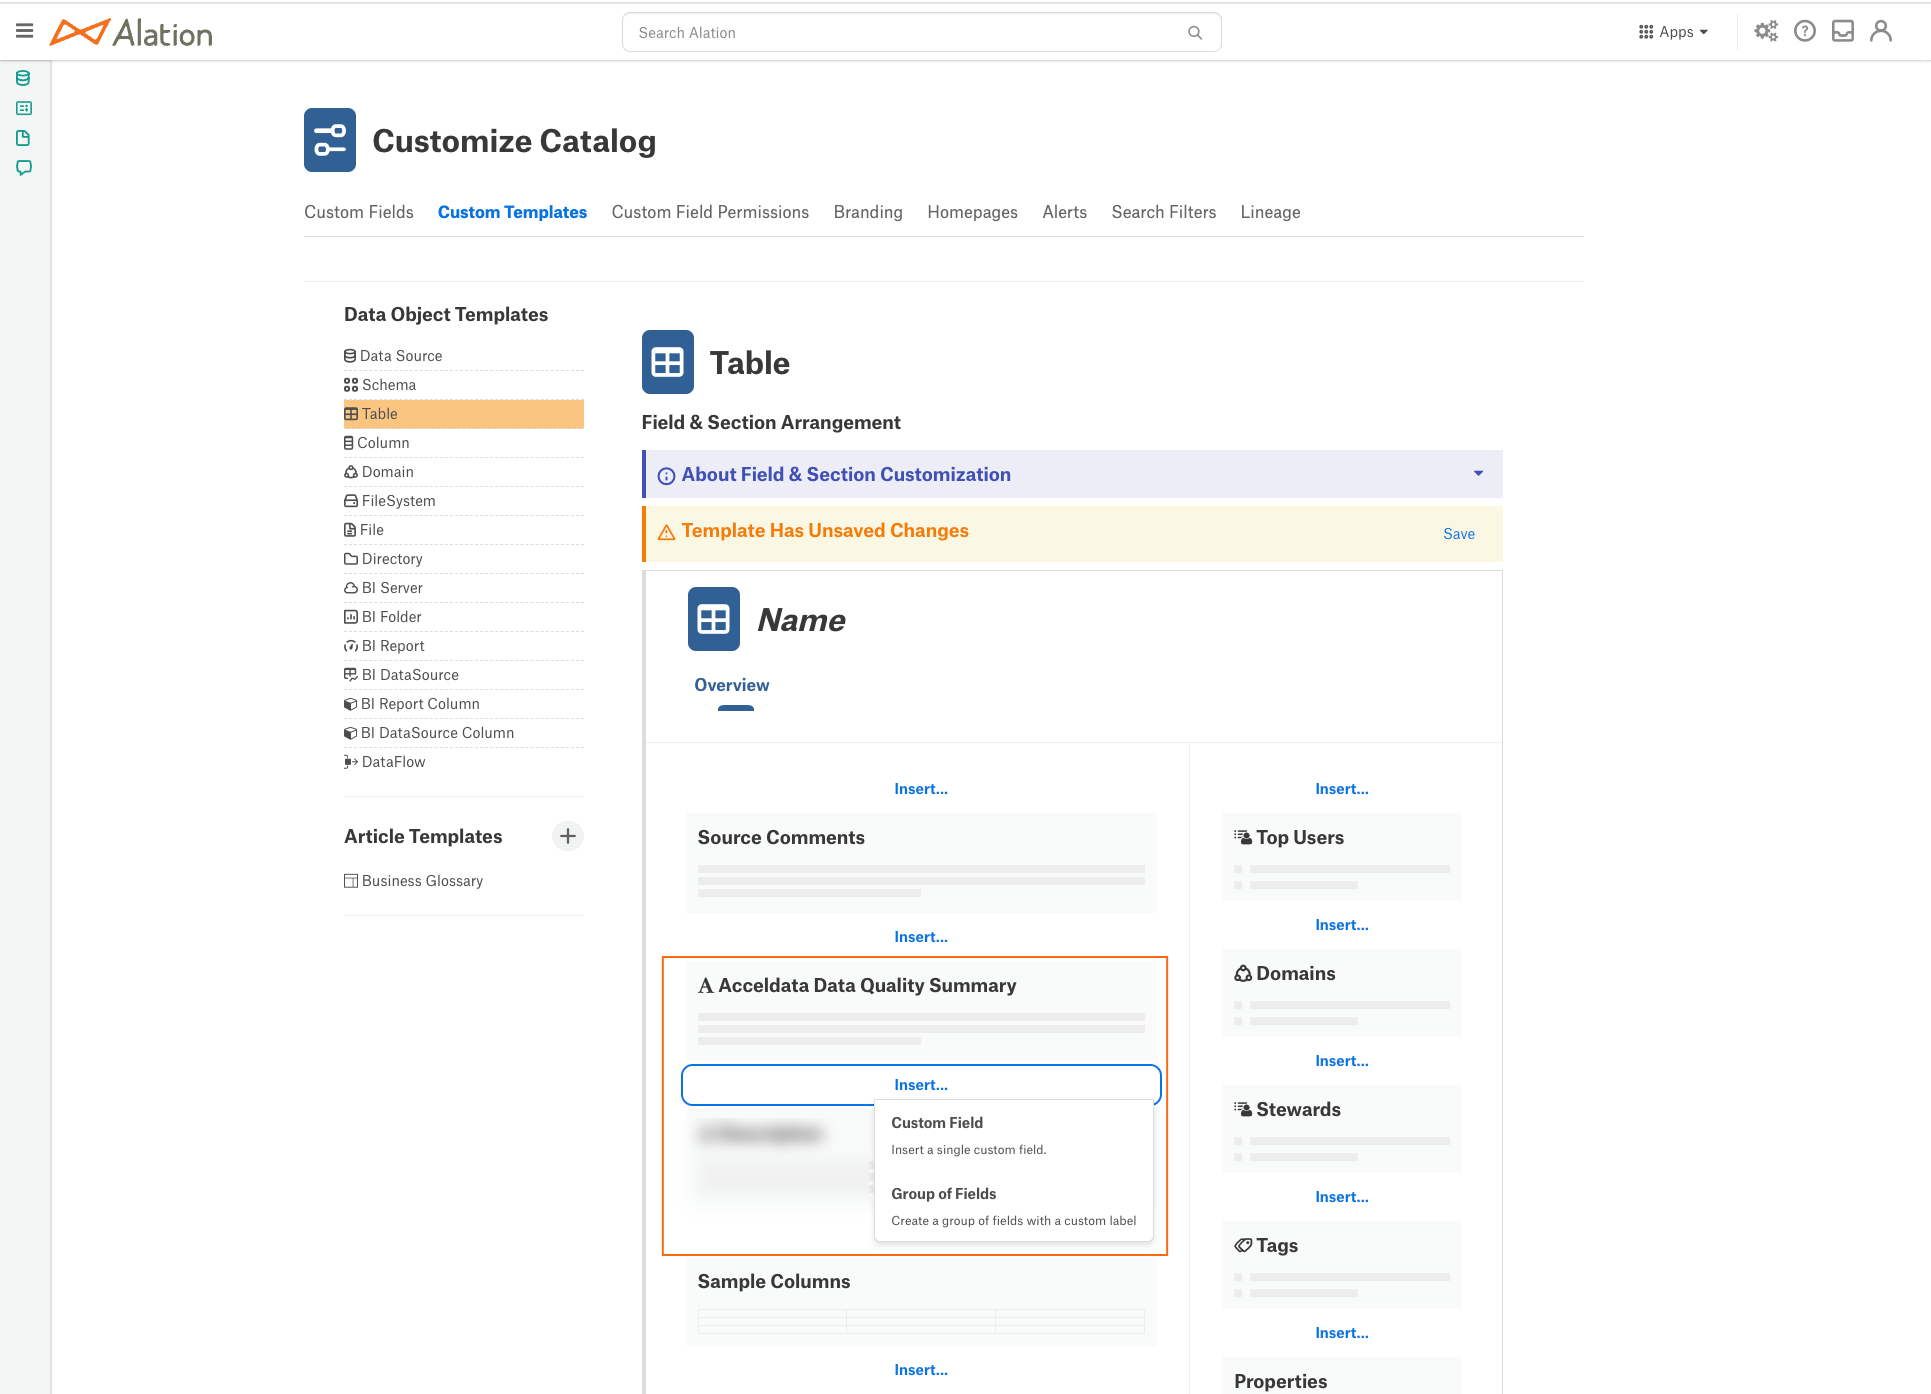
Task: Click the info icon on About banner
Action: coord(666,476)
